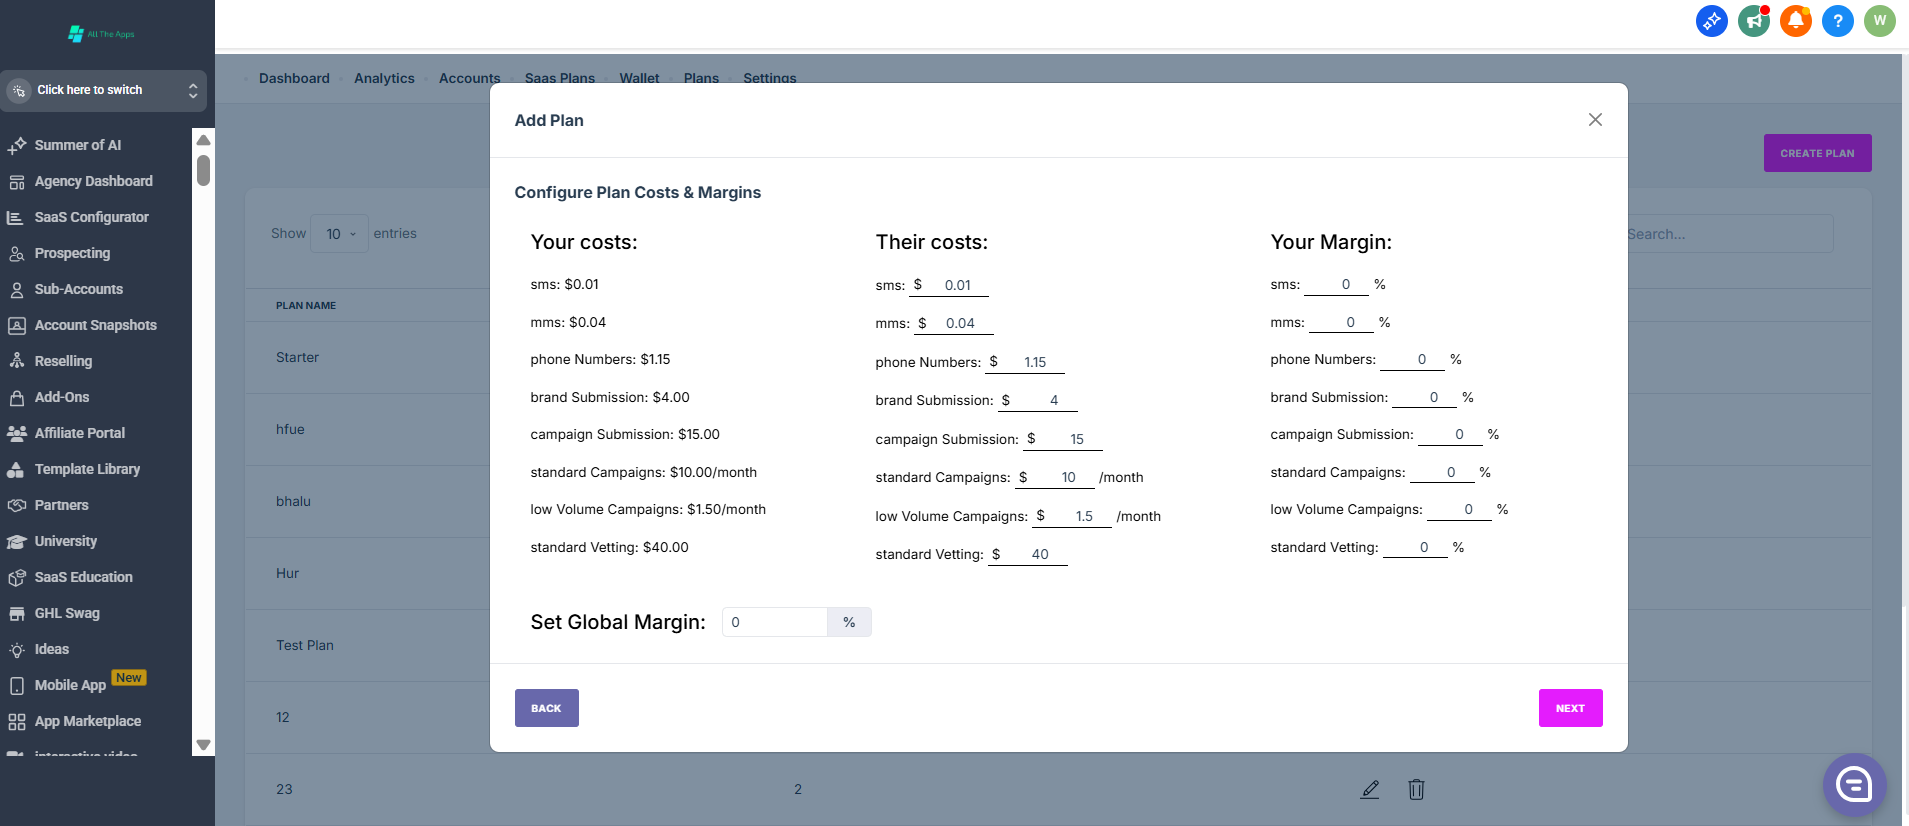Open the Settings tab
This screenshot has height=826, width=1909.
click(770, 78)
